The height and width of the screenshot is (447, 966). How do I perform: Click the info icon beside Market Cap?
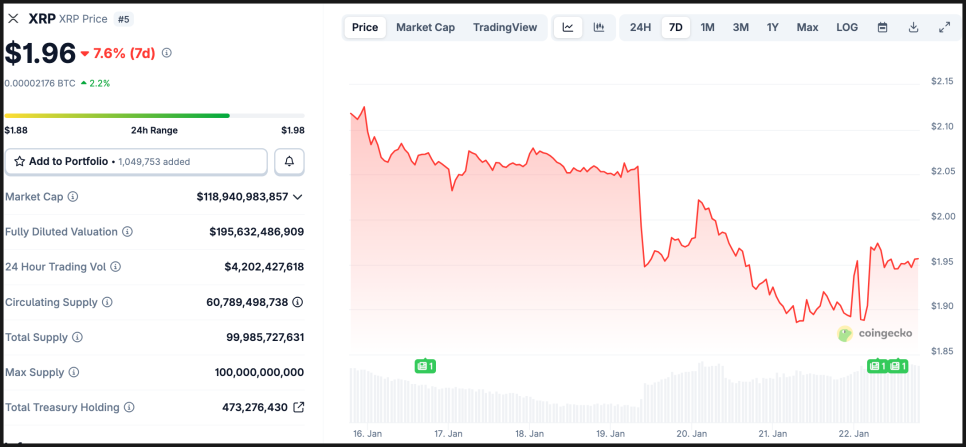point(73,197)
